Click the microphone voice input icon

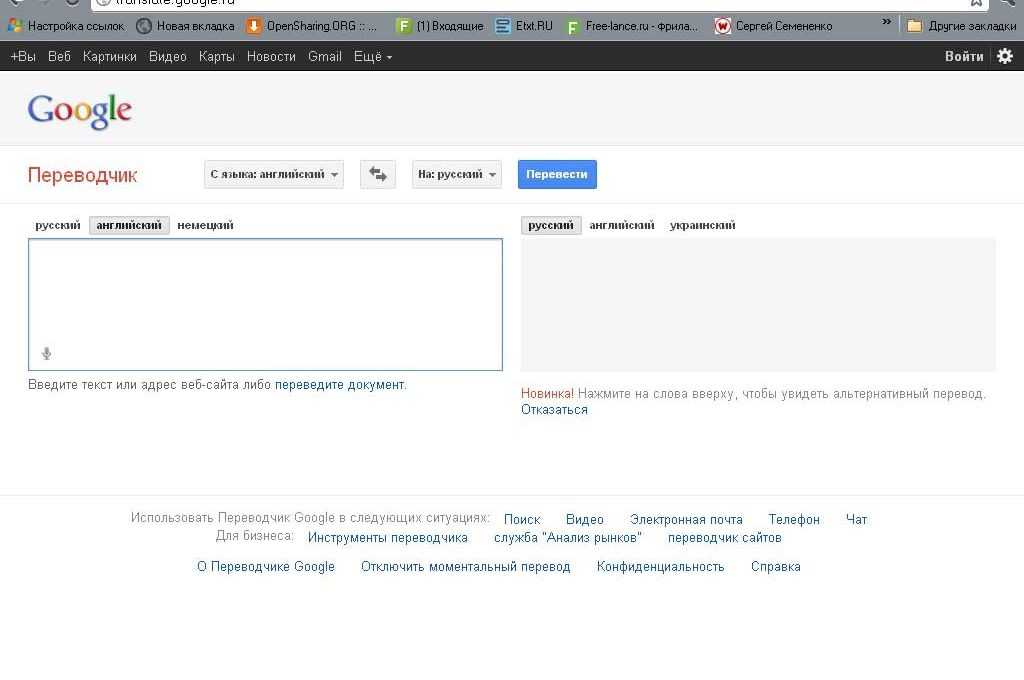coord(46,353)
